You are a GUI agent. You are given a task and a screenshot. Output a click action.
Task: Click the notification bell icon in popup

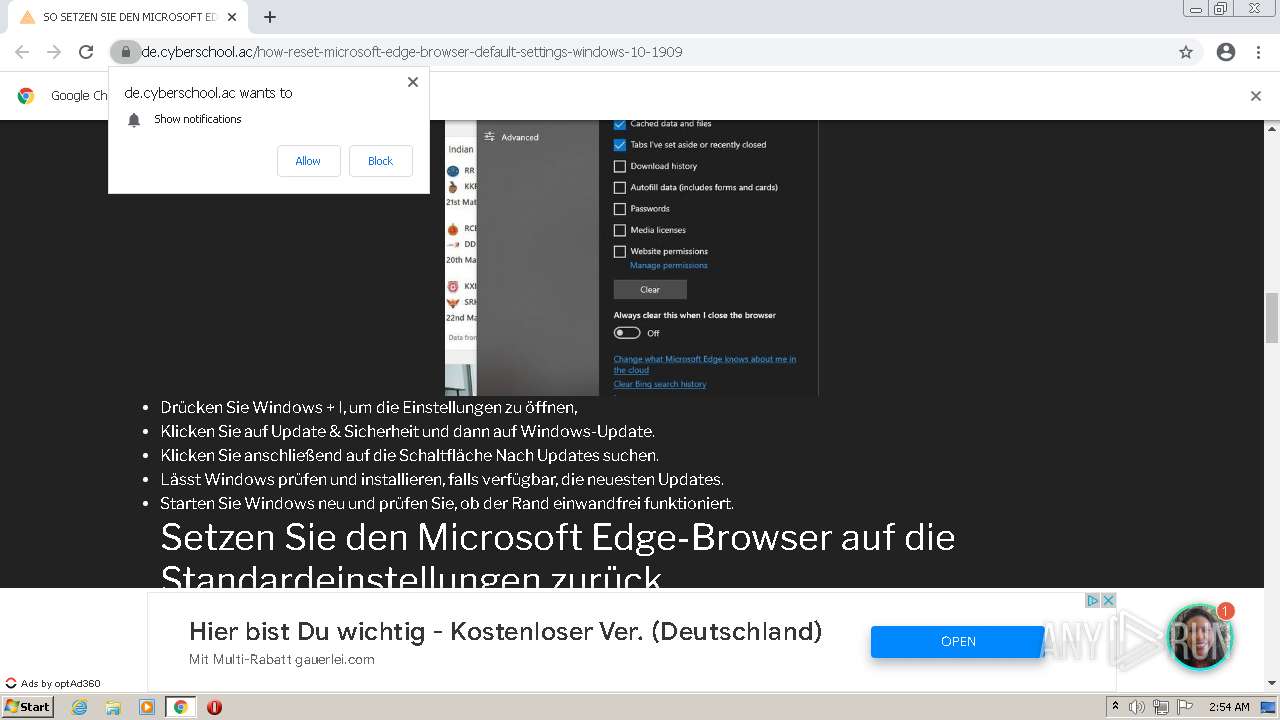click(134, 120)
